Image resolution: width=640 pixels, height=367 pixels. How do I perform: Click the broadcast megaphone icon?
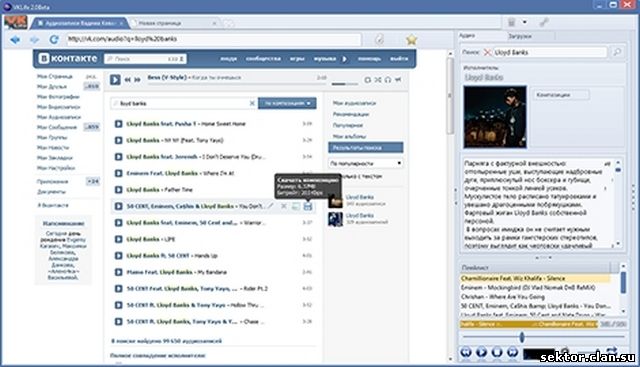(398, 80)
